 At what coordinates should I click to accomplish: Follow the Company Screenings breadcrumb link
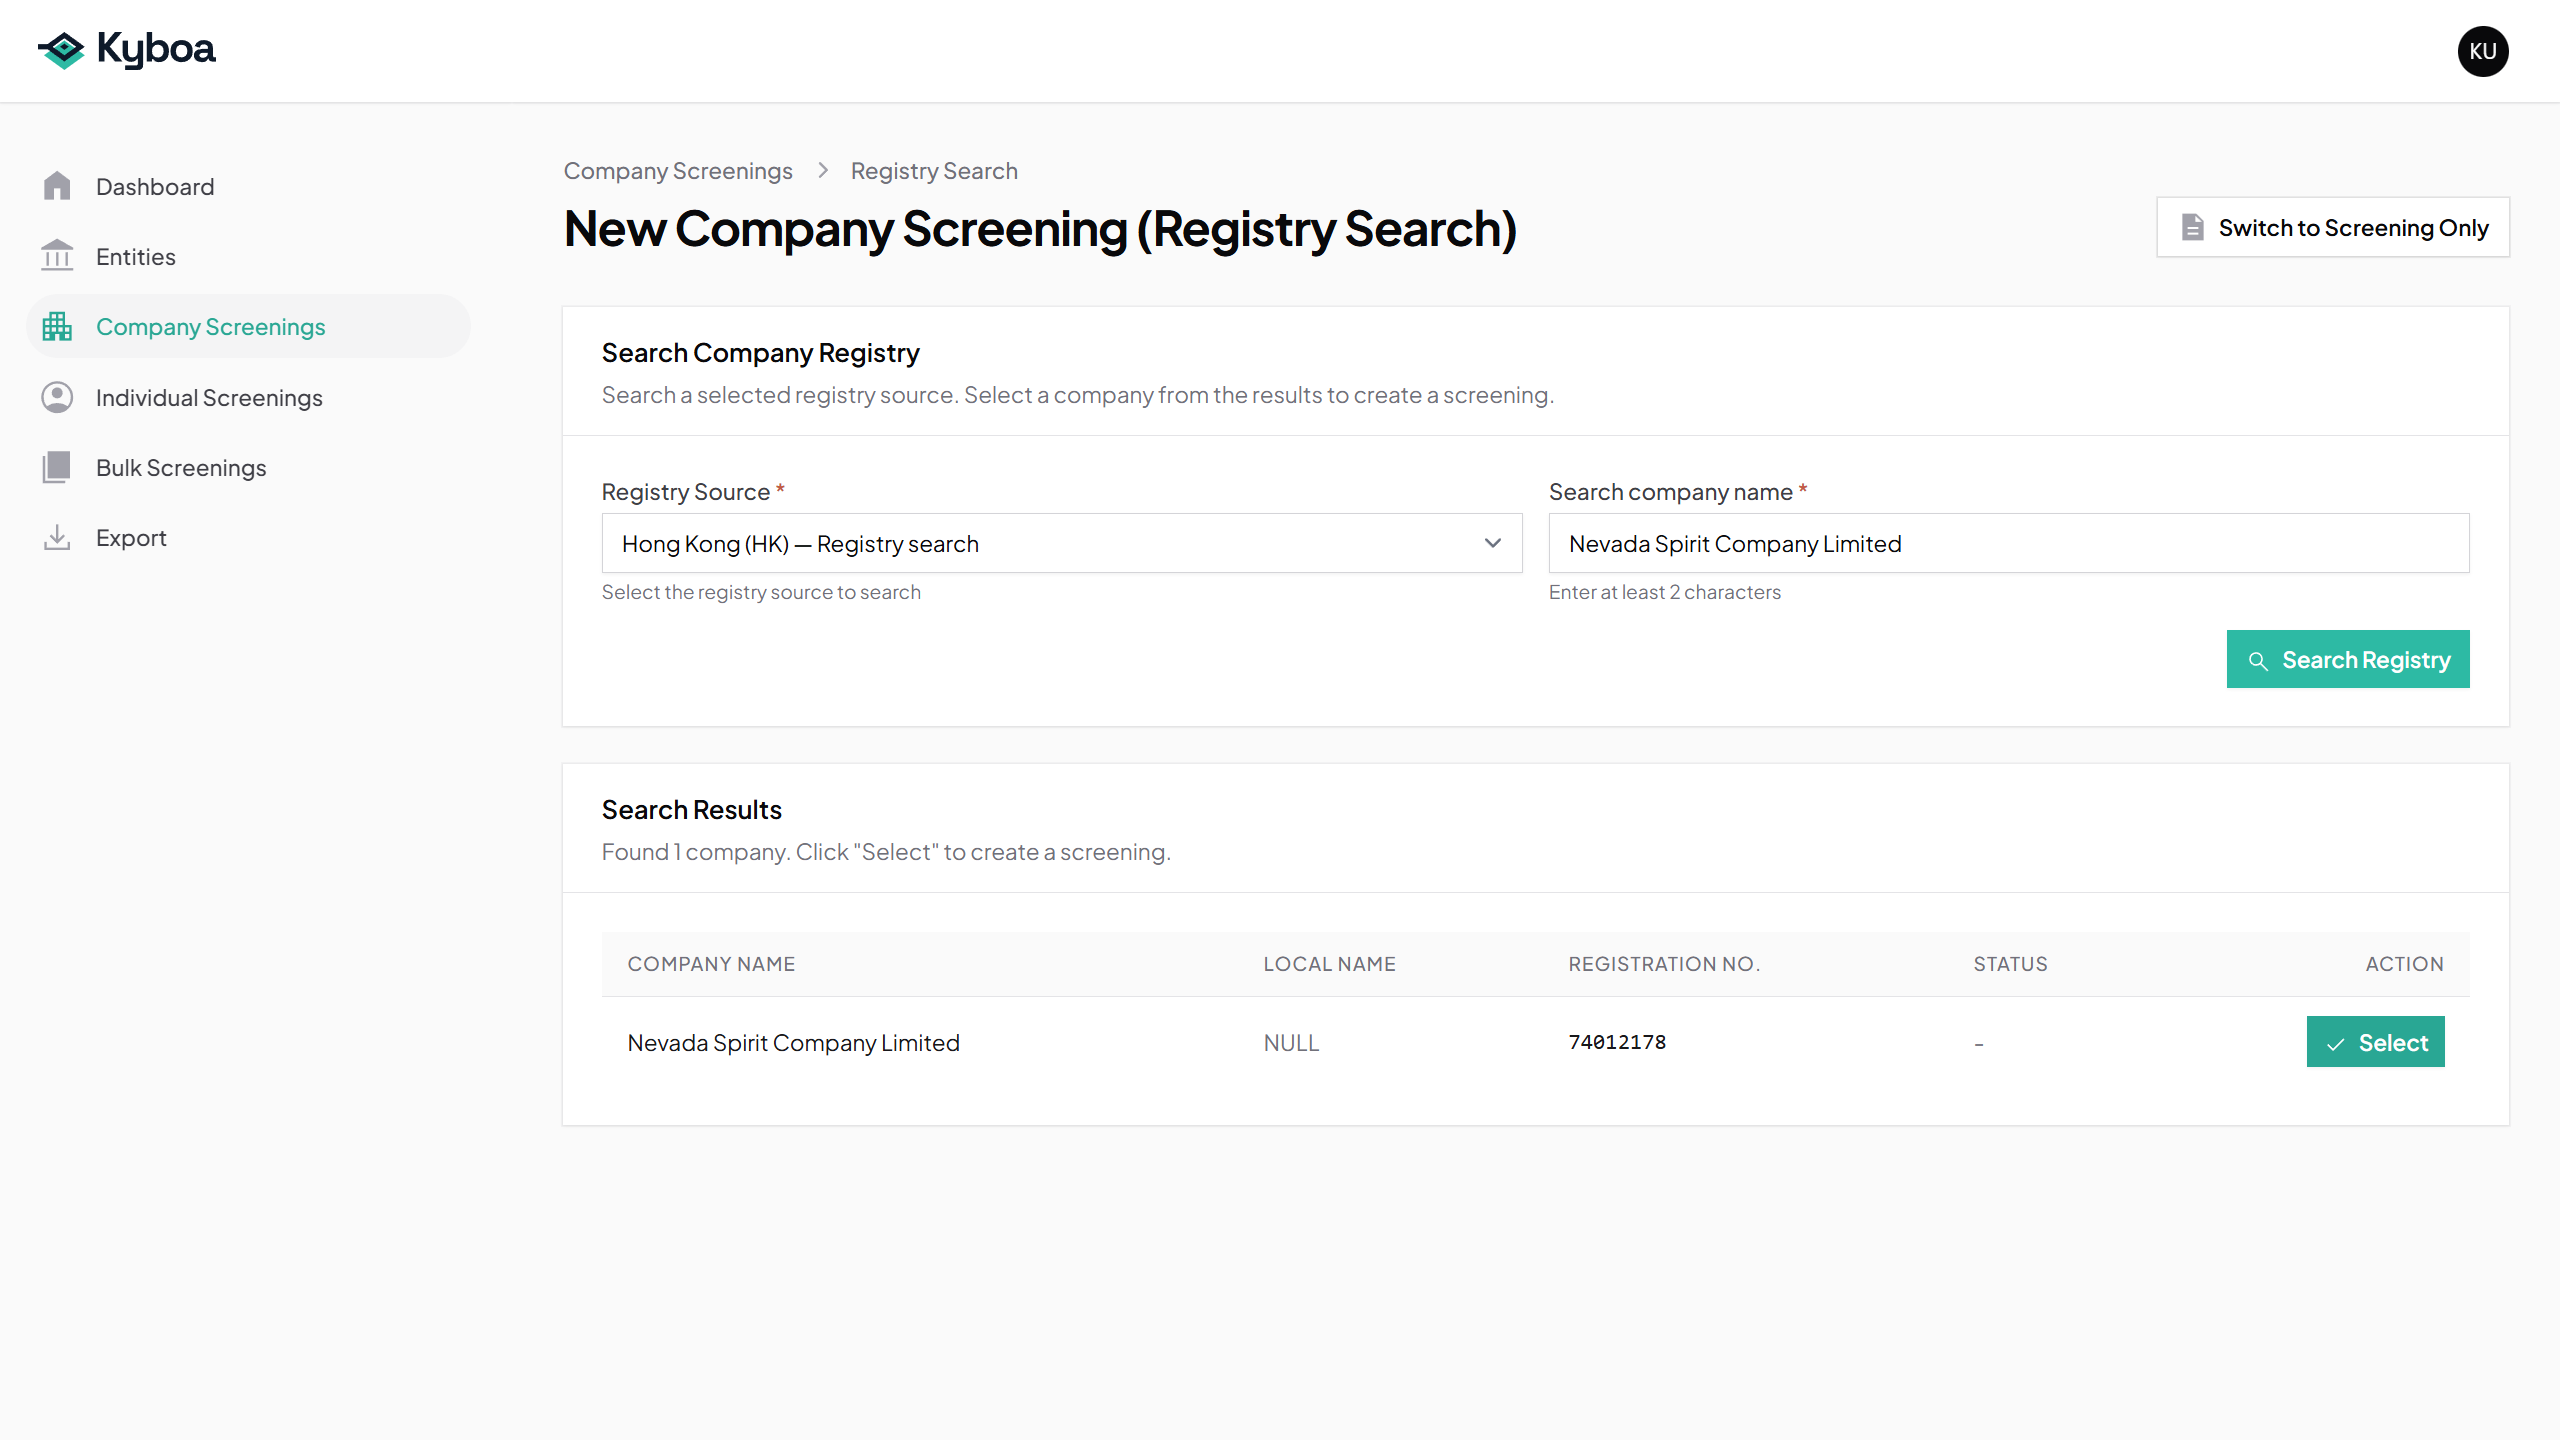point(678,171)
